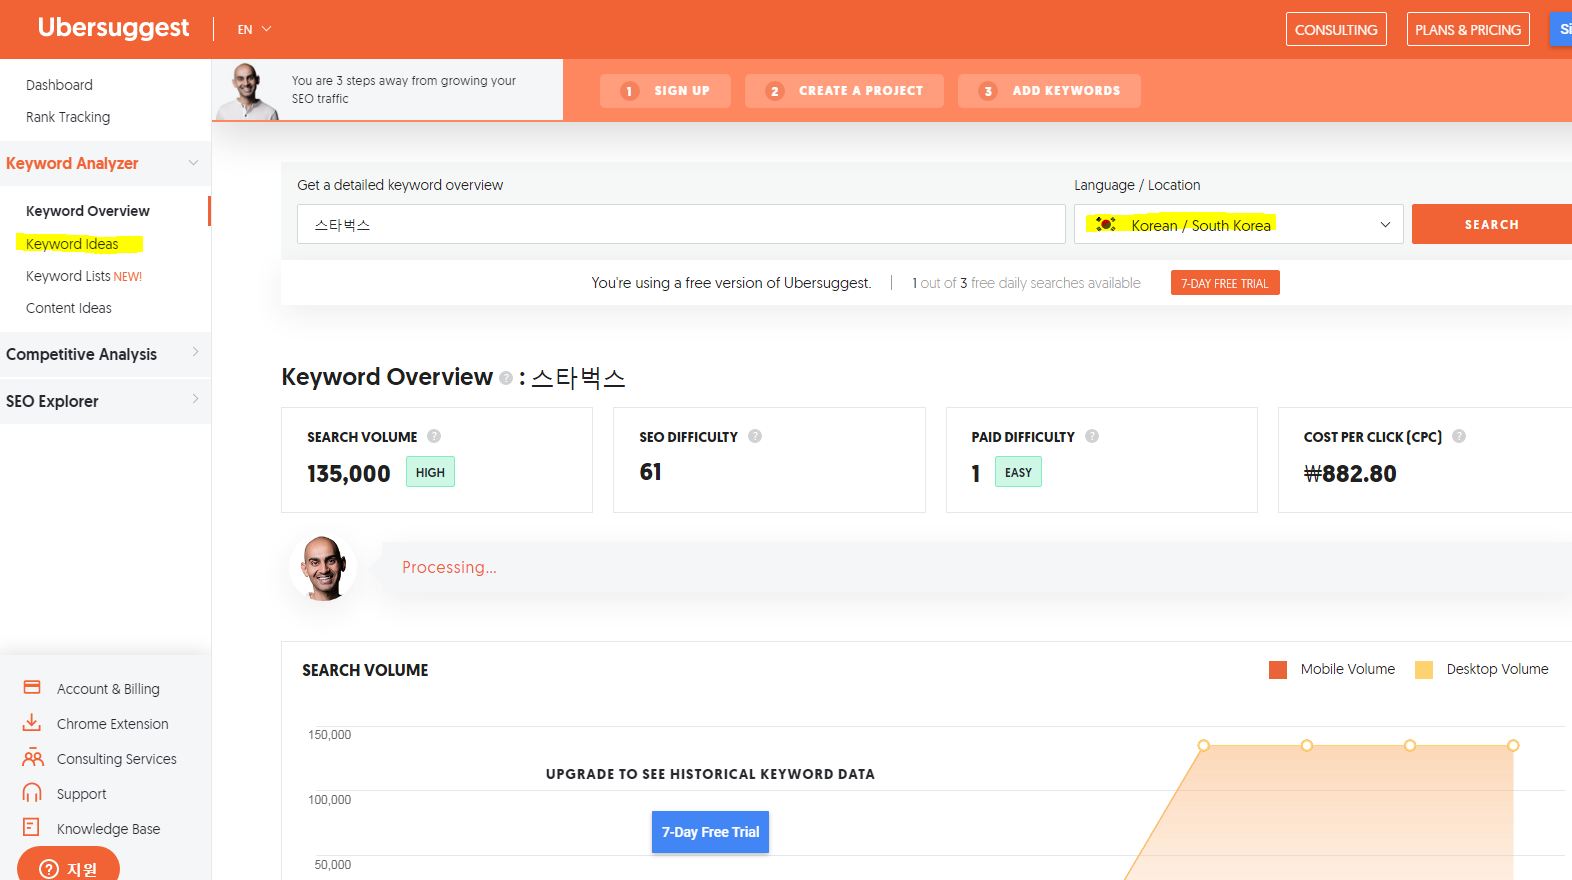1572x880 pixels.
Task: Select Keyword Overview in sidebar
Action: click(88, 211)
